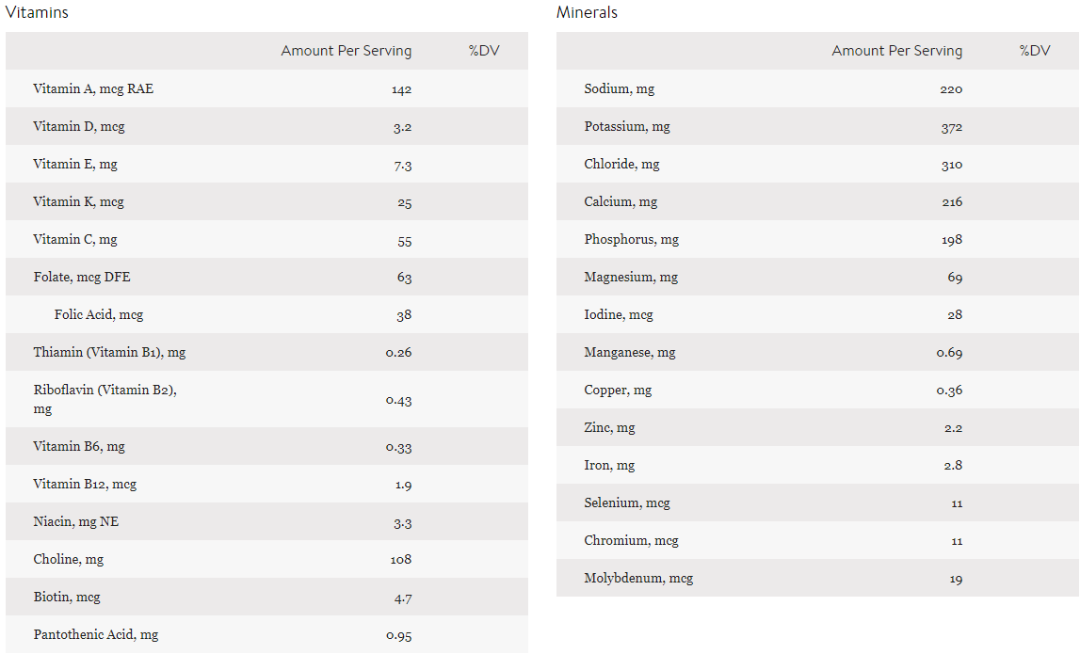Click the %DV header in Minerals table
1080x653 pixels.
coord(1035,51)
